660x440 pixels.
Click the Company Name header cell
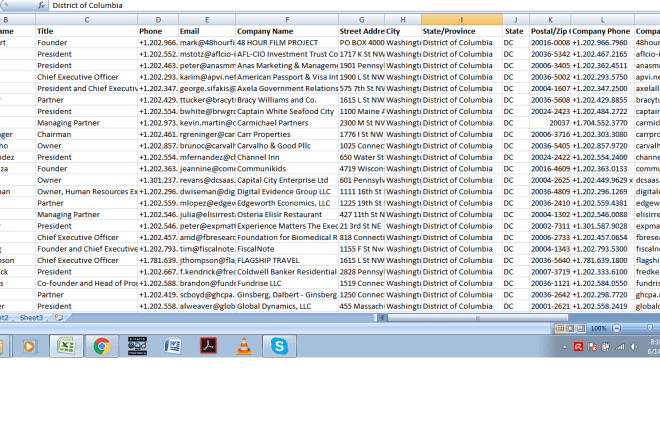point(287,31)
